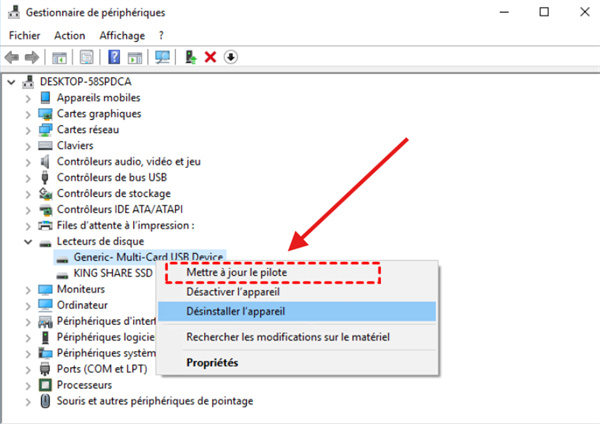Select Generic- Multi-Card USB Device
Image resolution: width=600 pixels, height=424 pixels.
click(x=148, y=257)
